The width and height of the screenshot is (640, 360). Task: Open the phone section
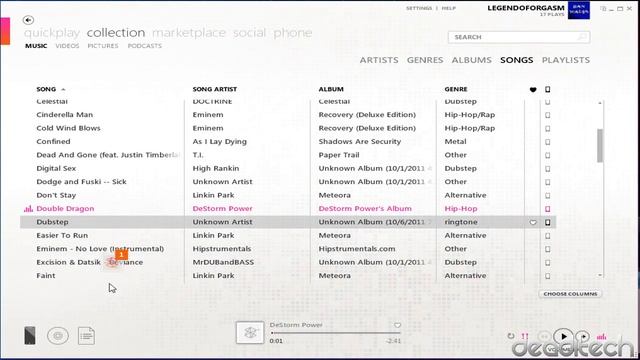(x=293, y=33)
